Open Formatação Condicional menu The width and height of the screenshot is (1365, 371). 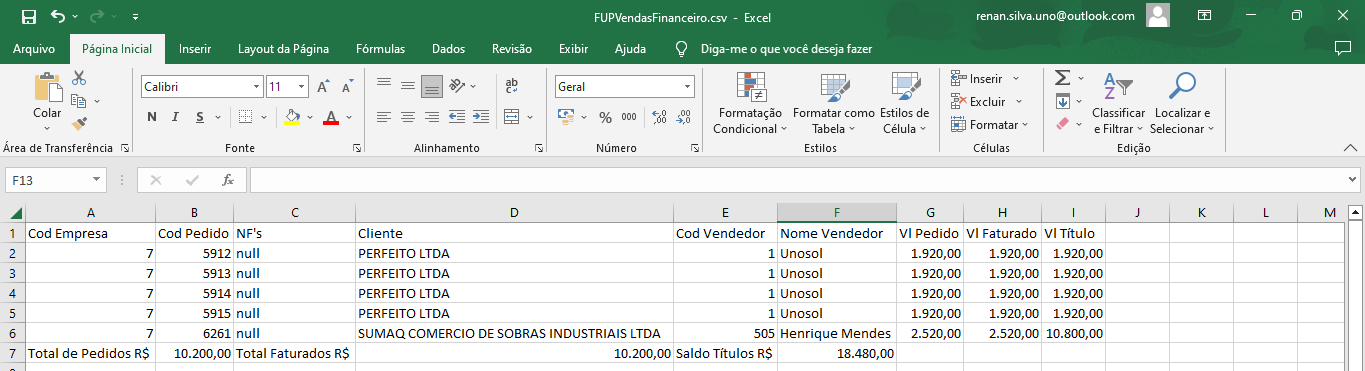coord(750,103)
